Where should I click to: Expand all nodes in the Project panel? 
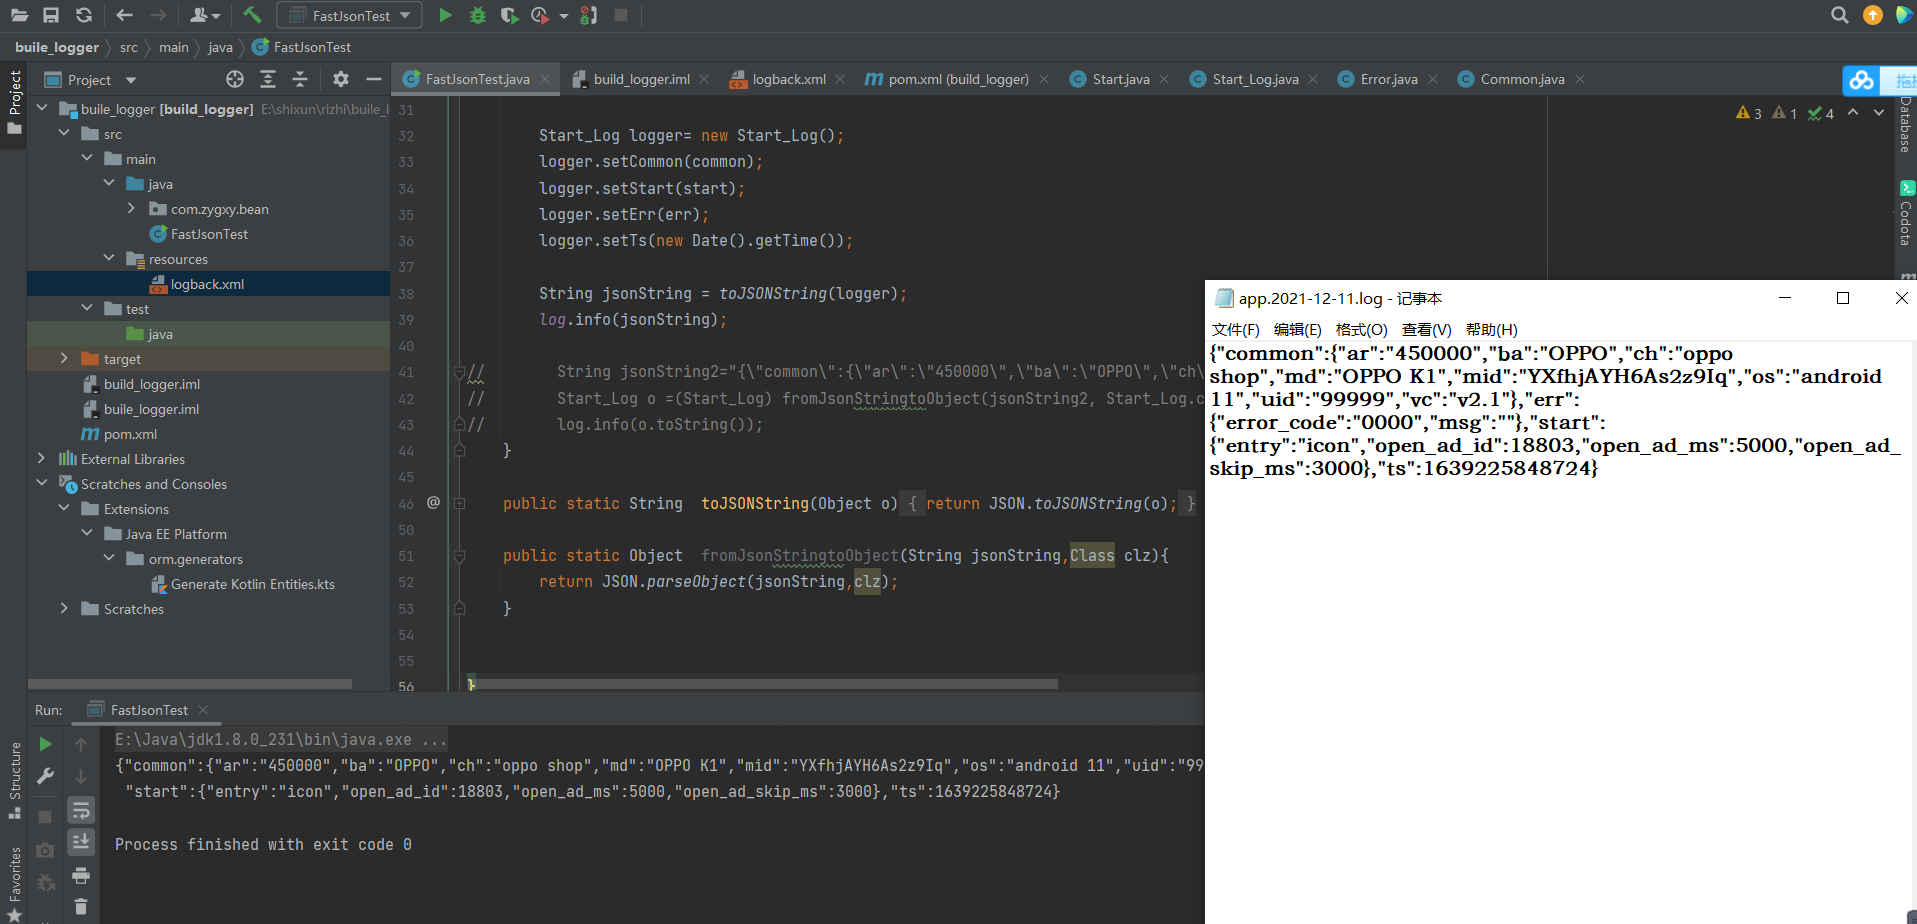268,79
